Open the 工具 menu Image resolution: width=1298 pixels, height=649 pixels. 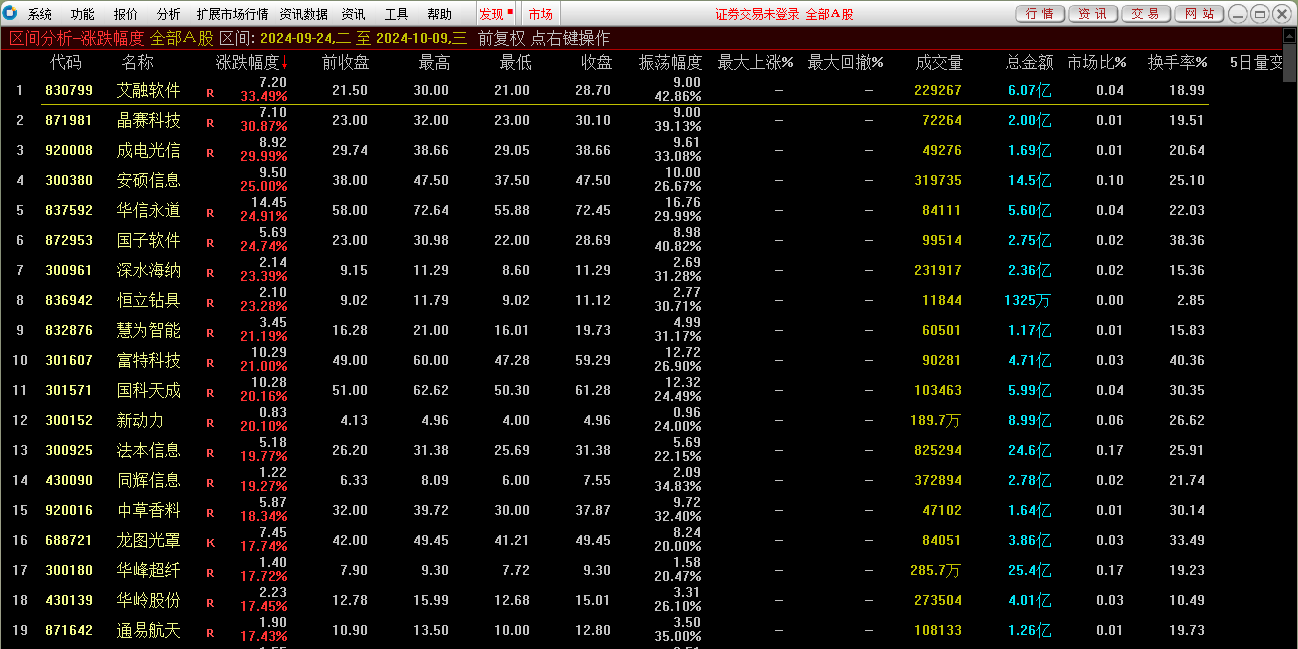[394, 13]
